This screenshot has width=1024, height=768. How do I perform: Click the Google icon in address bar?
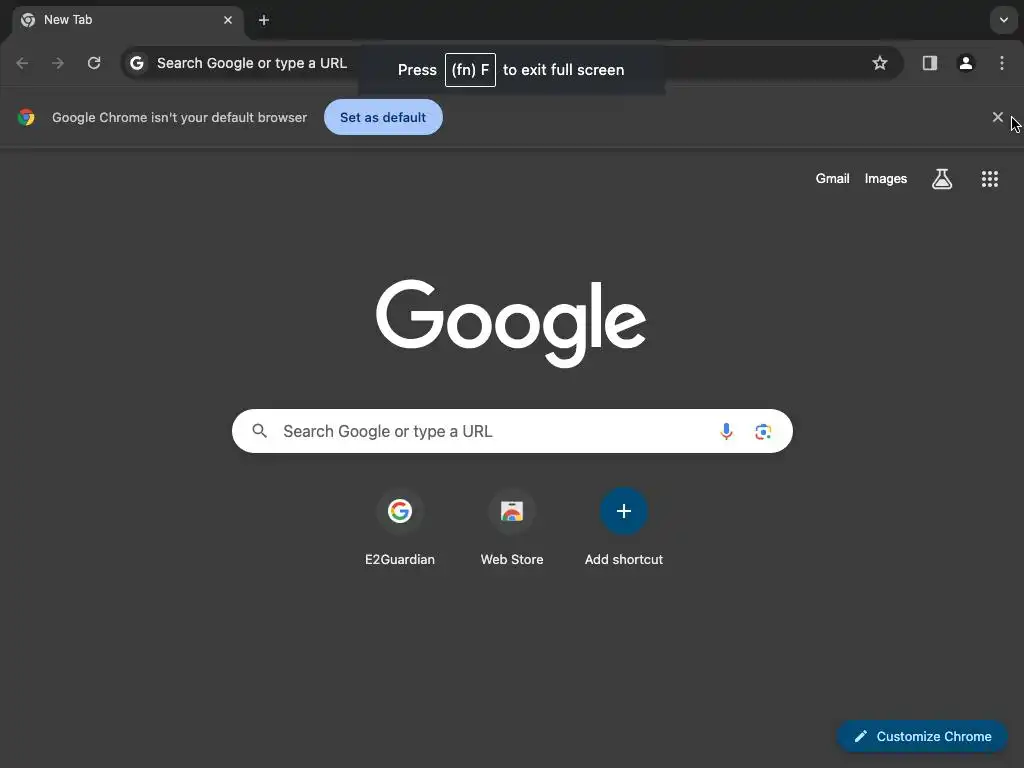pyautogui.click(x=136, y=63)
